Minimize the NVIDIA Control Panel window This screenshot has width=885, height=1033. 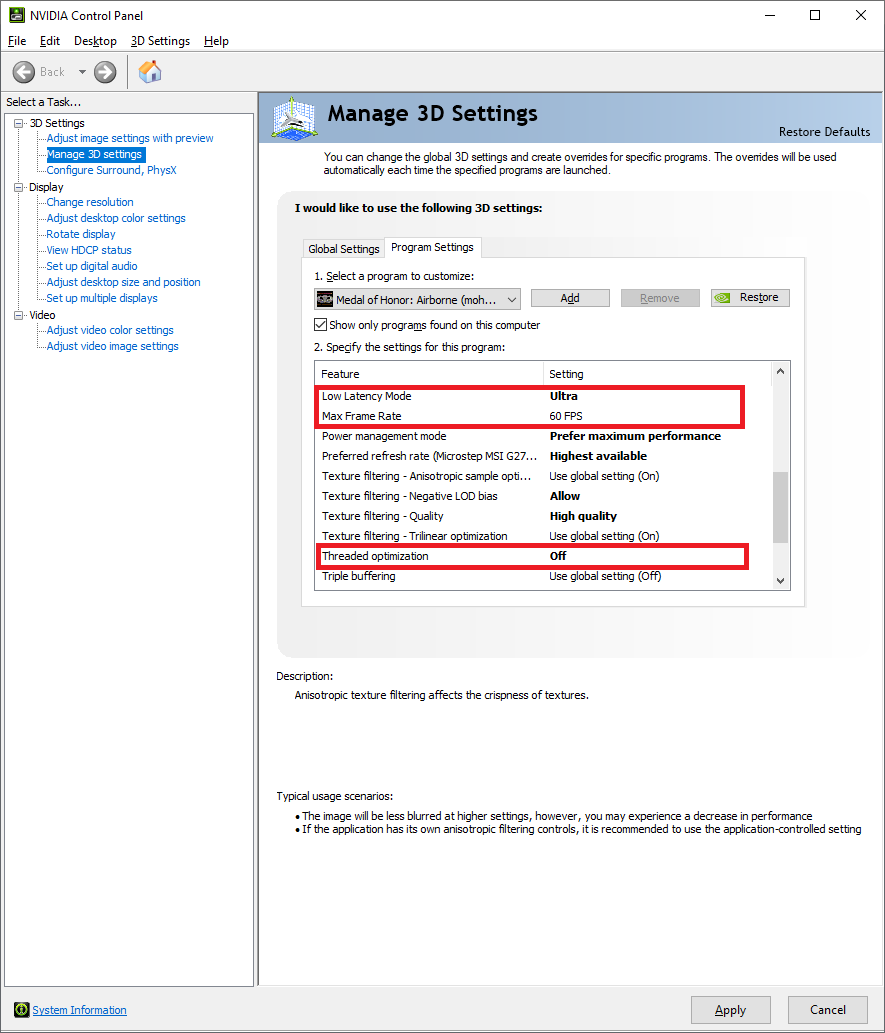coord(770,15)
